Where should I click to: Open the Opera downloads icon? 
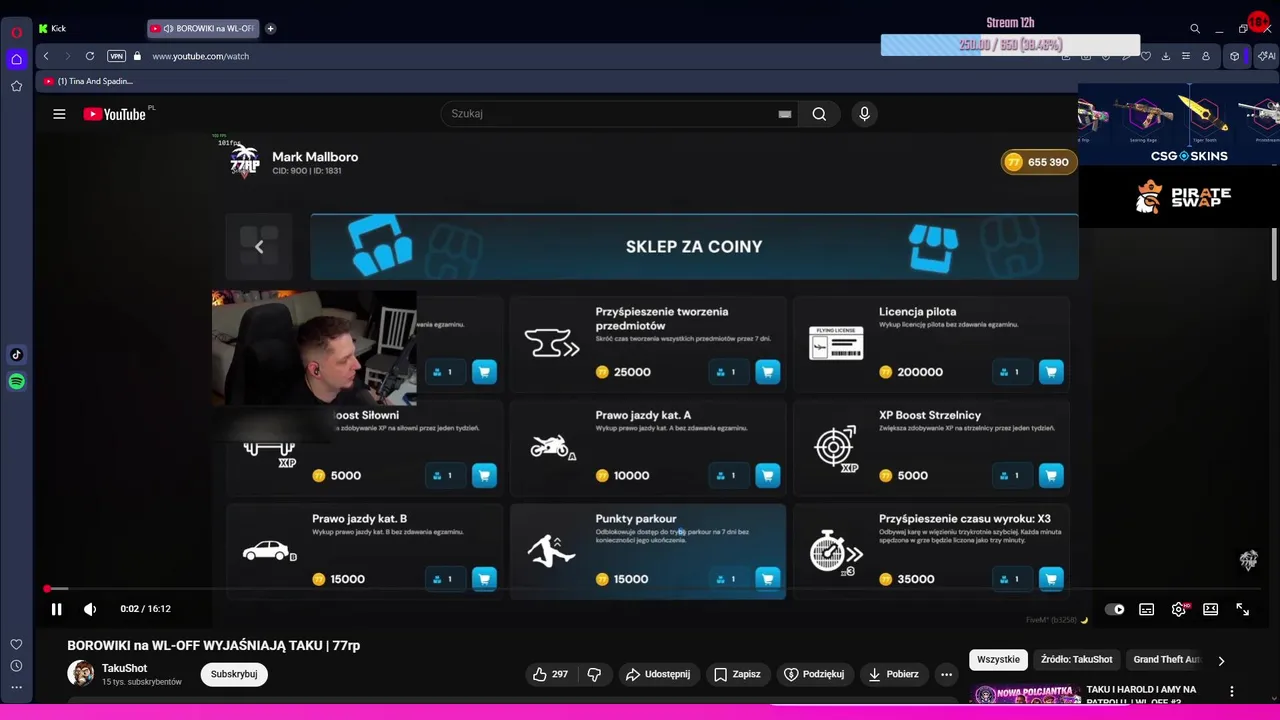tap(1166, 56)
